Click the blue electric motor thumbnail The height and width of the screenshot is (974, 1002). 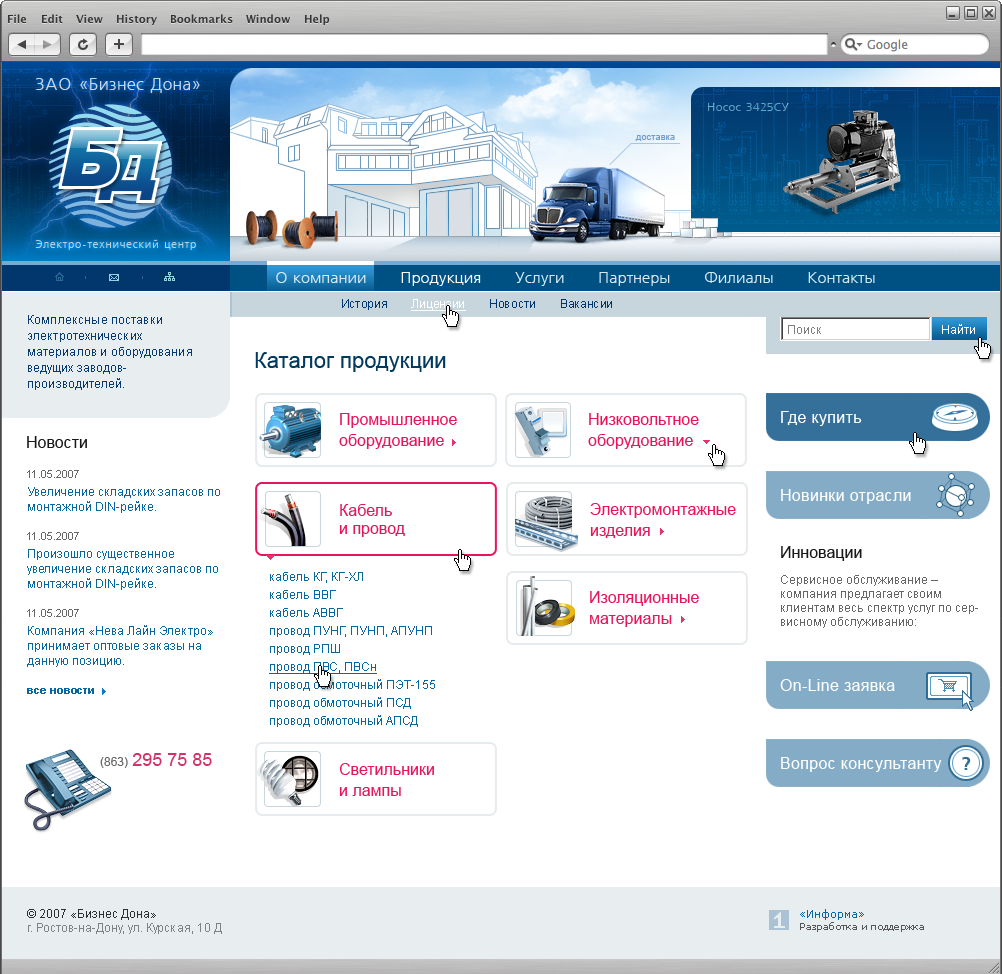[x=291, y=430]
